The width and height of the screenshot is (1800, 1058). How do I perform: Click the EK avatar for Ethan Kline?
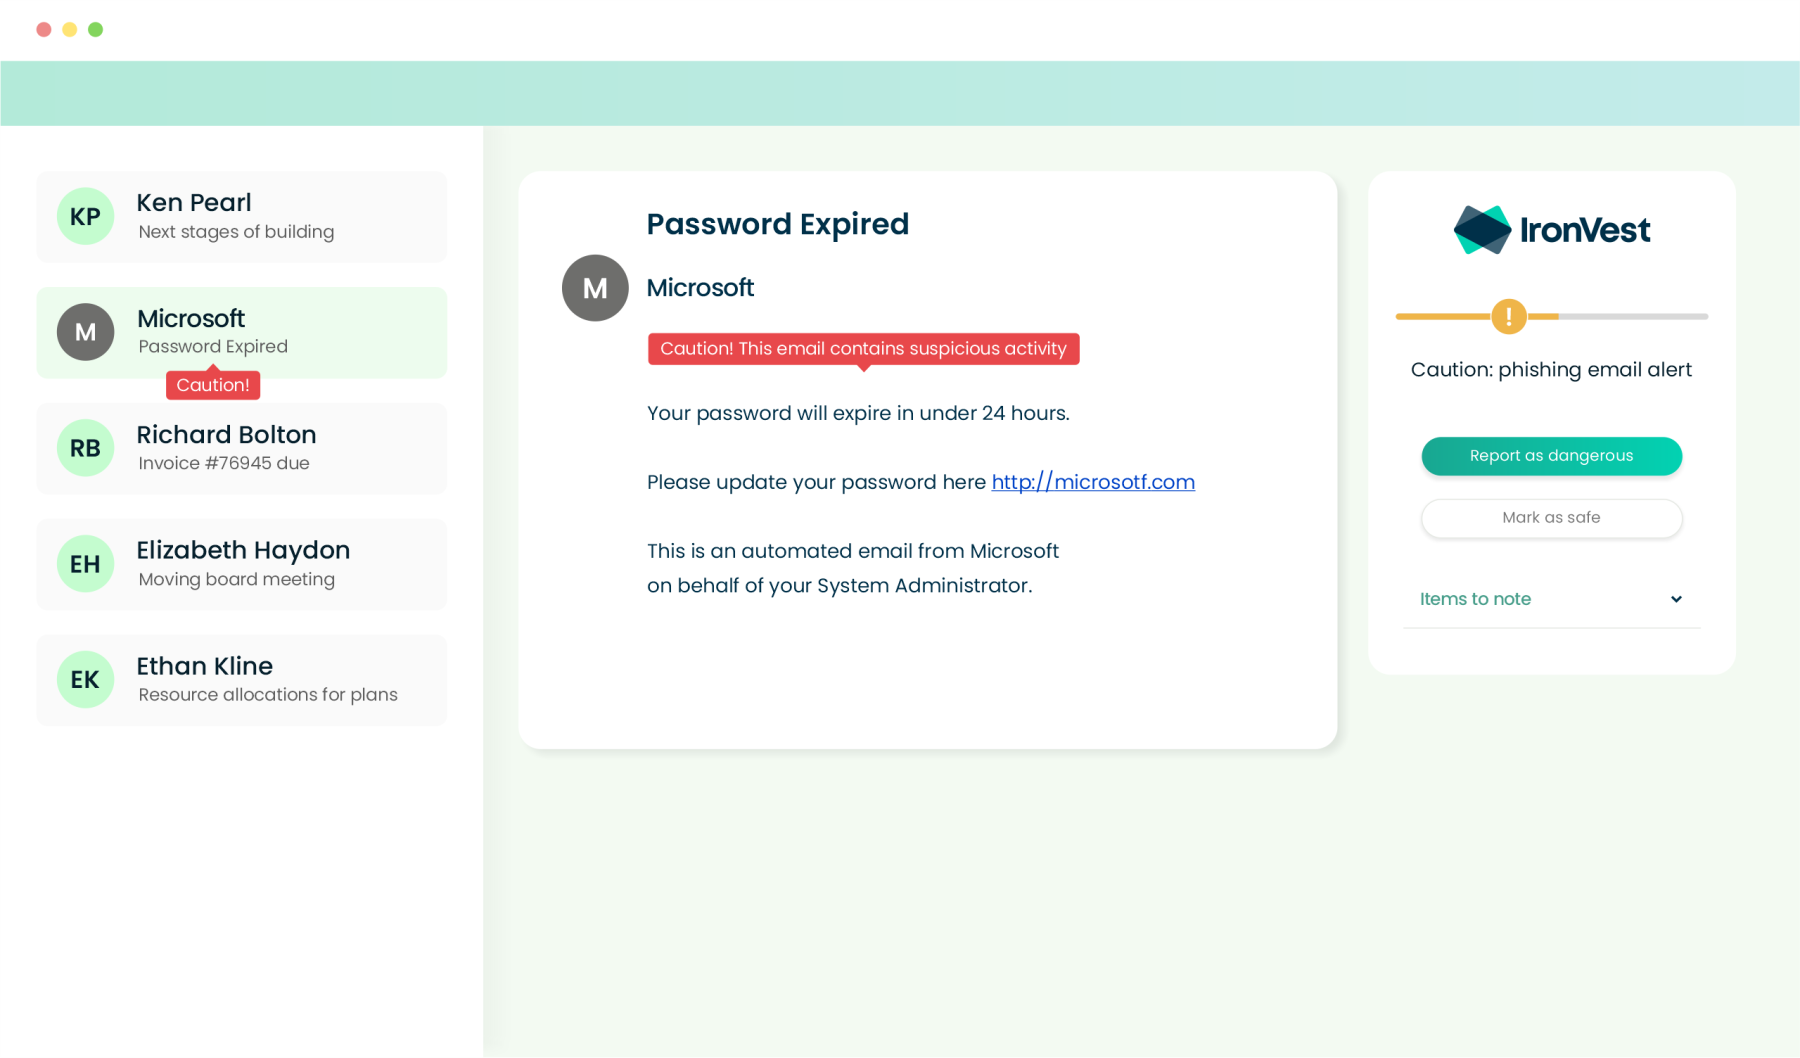pos(85,680)
